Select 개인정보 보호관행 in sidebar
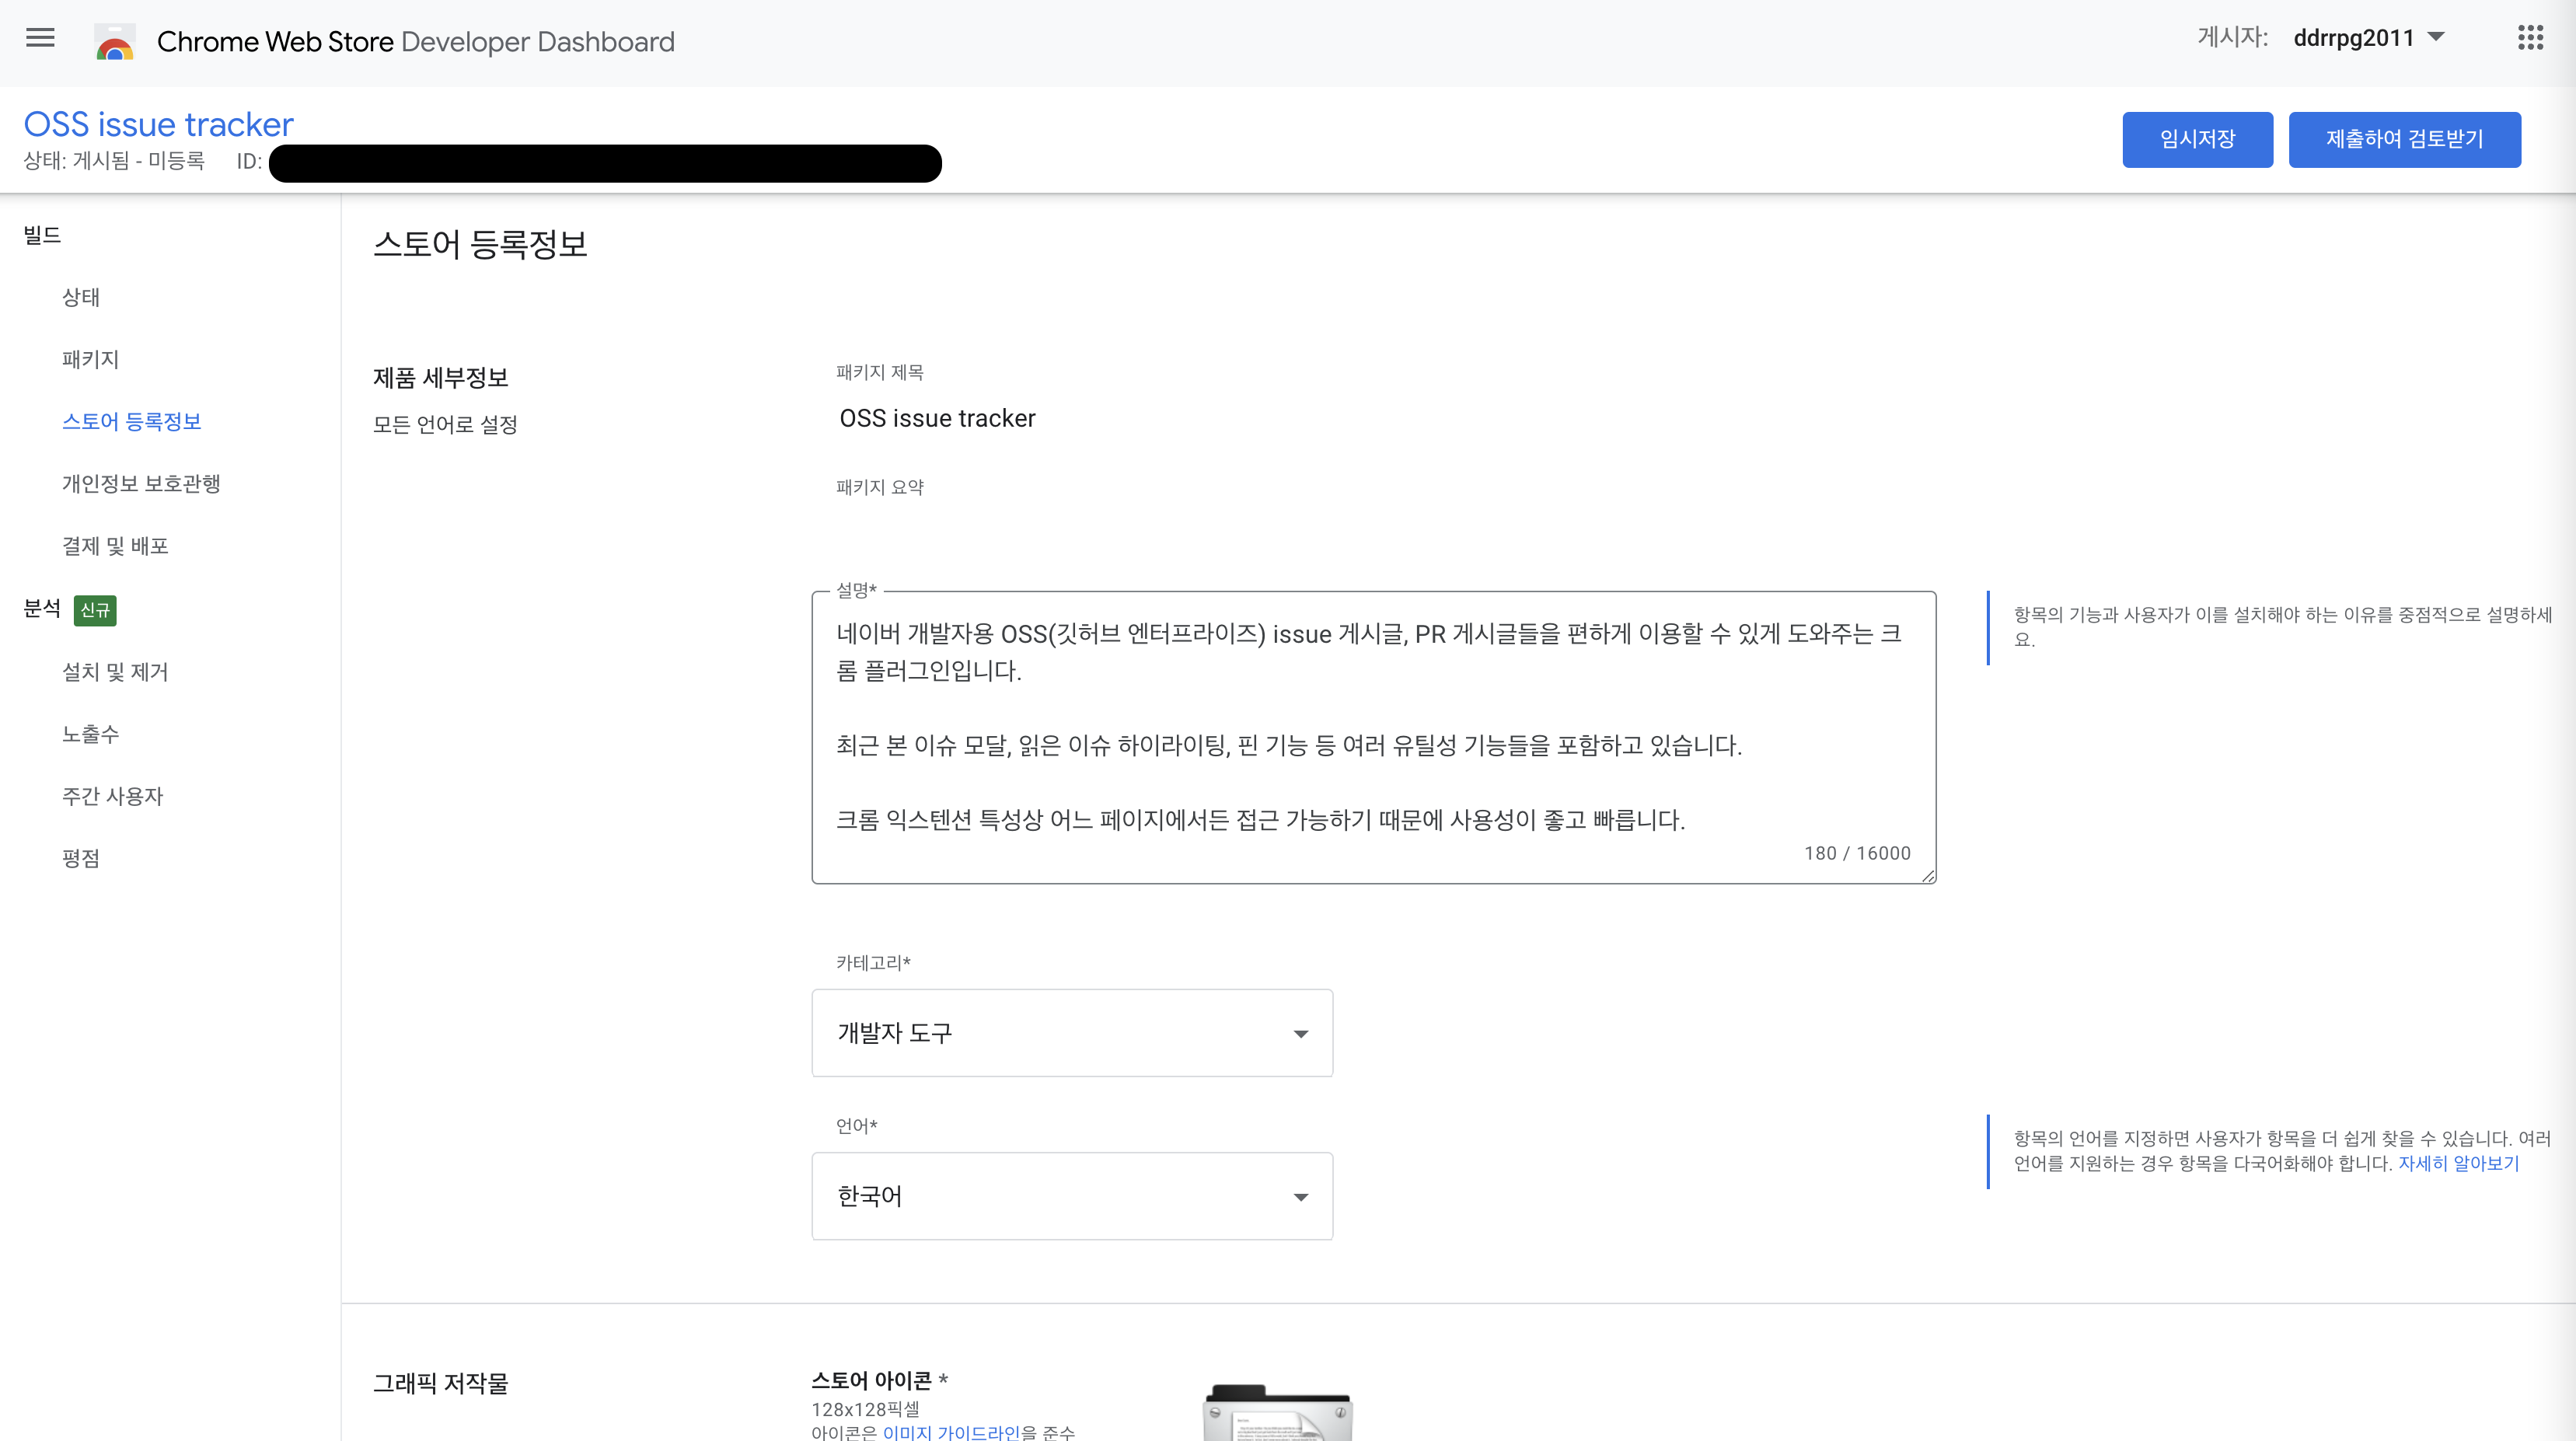The image size is (2576, 1441). point(141,484)
